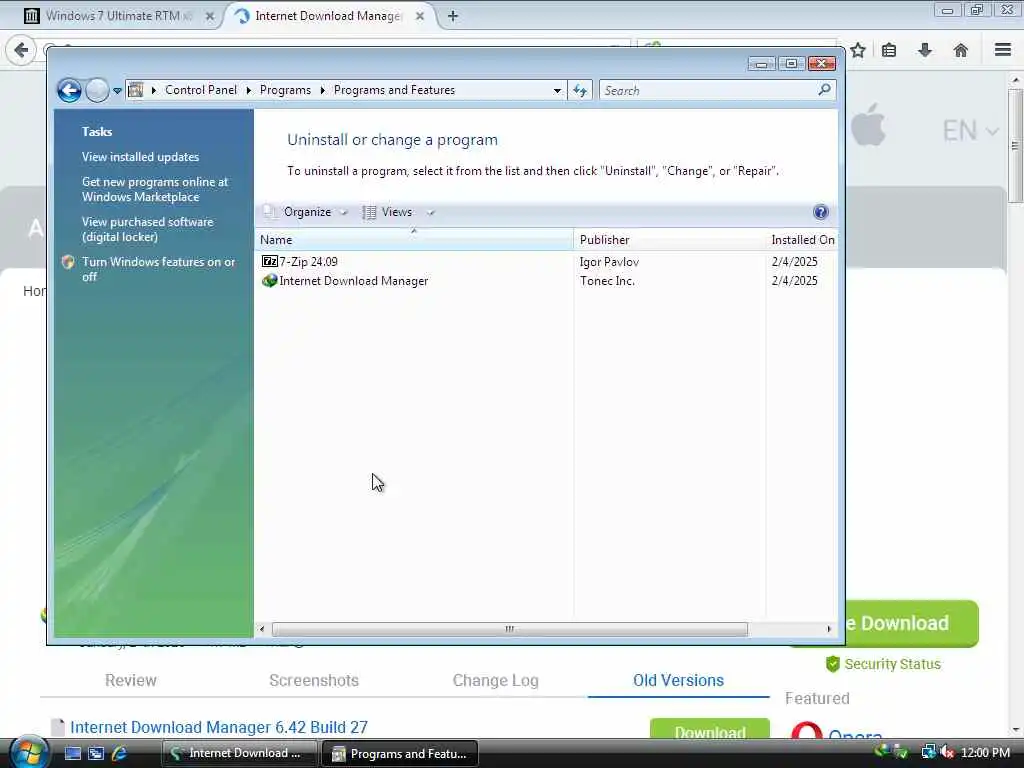The height and width of the screenshot is (768, 1024).
Task: Close the Windows 7 Ultimate RTM tab
Action: coord(210,16)
